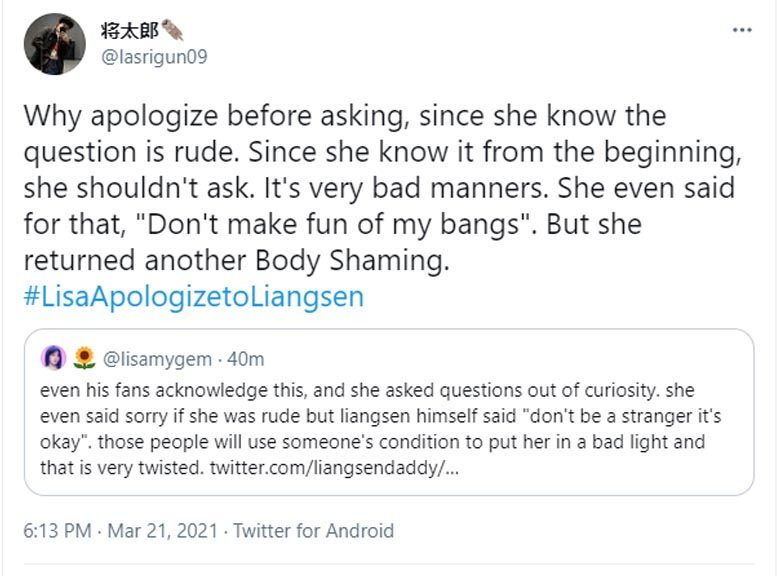The width and height of the screenshot is (777, 576).
Task: Click the feather emoji beside the display name
Action: point(174,31)
